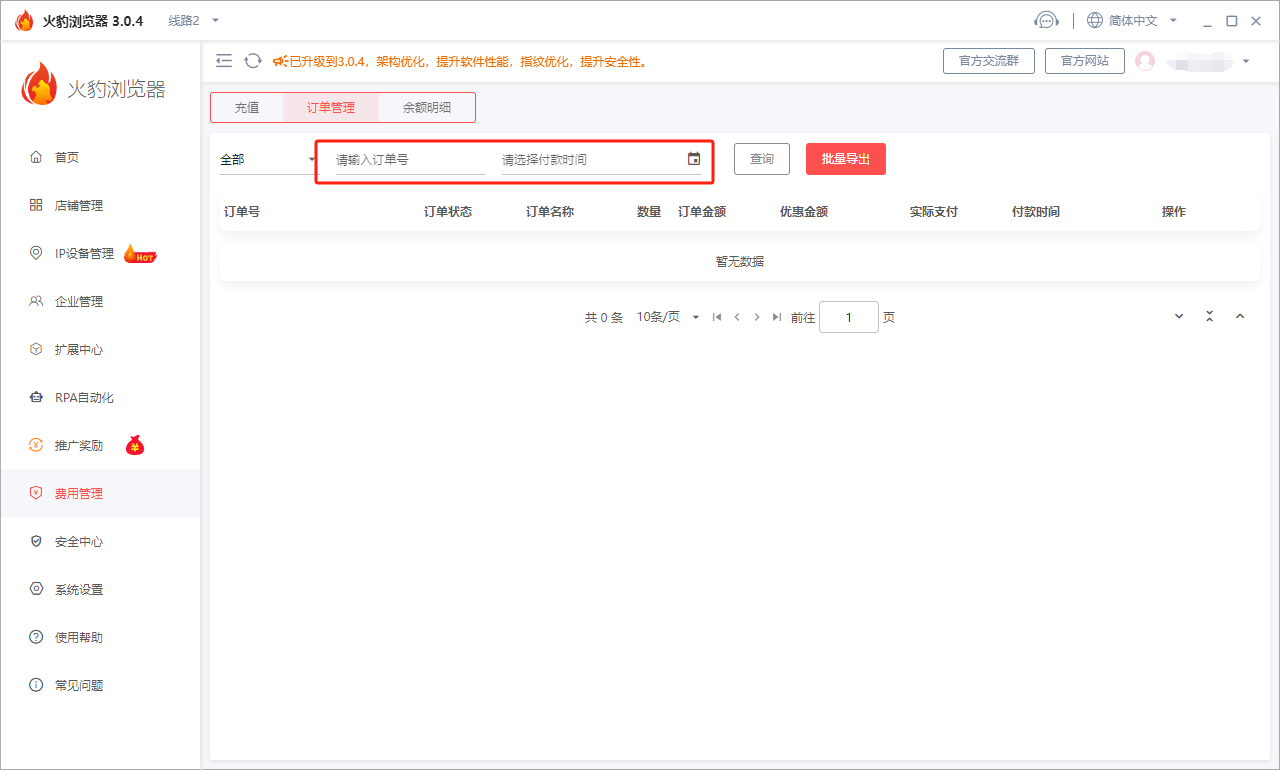Click the red 批量导出 button
Viewport: 1280px width, 770px height.
click(845, 159)
